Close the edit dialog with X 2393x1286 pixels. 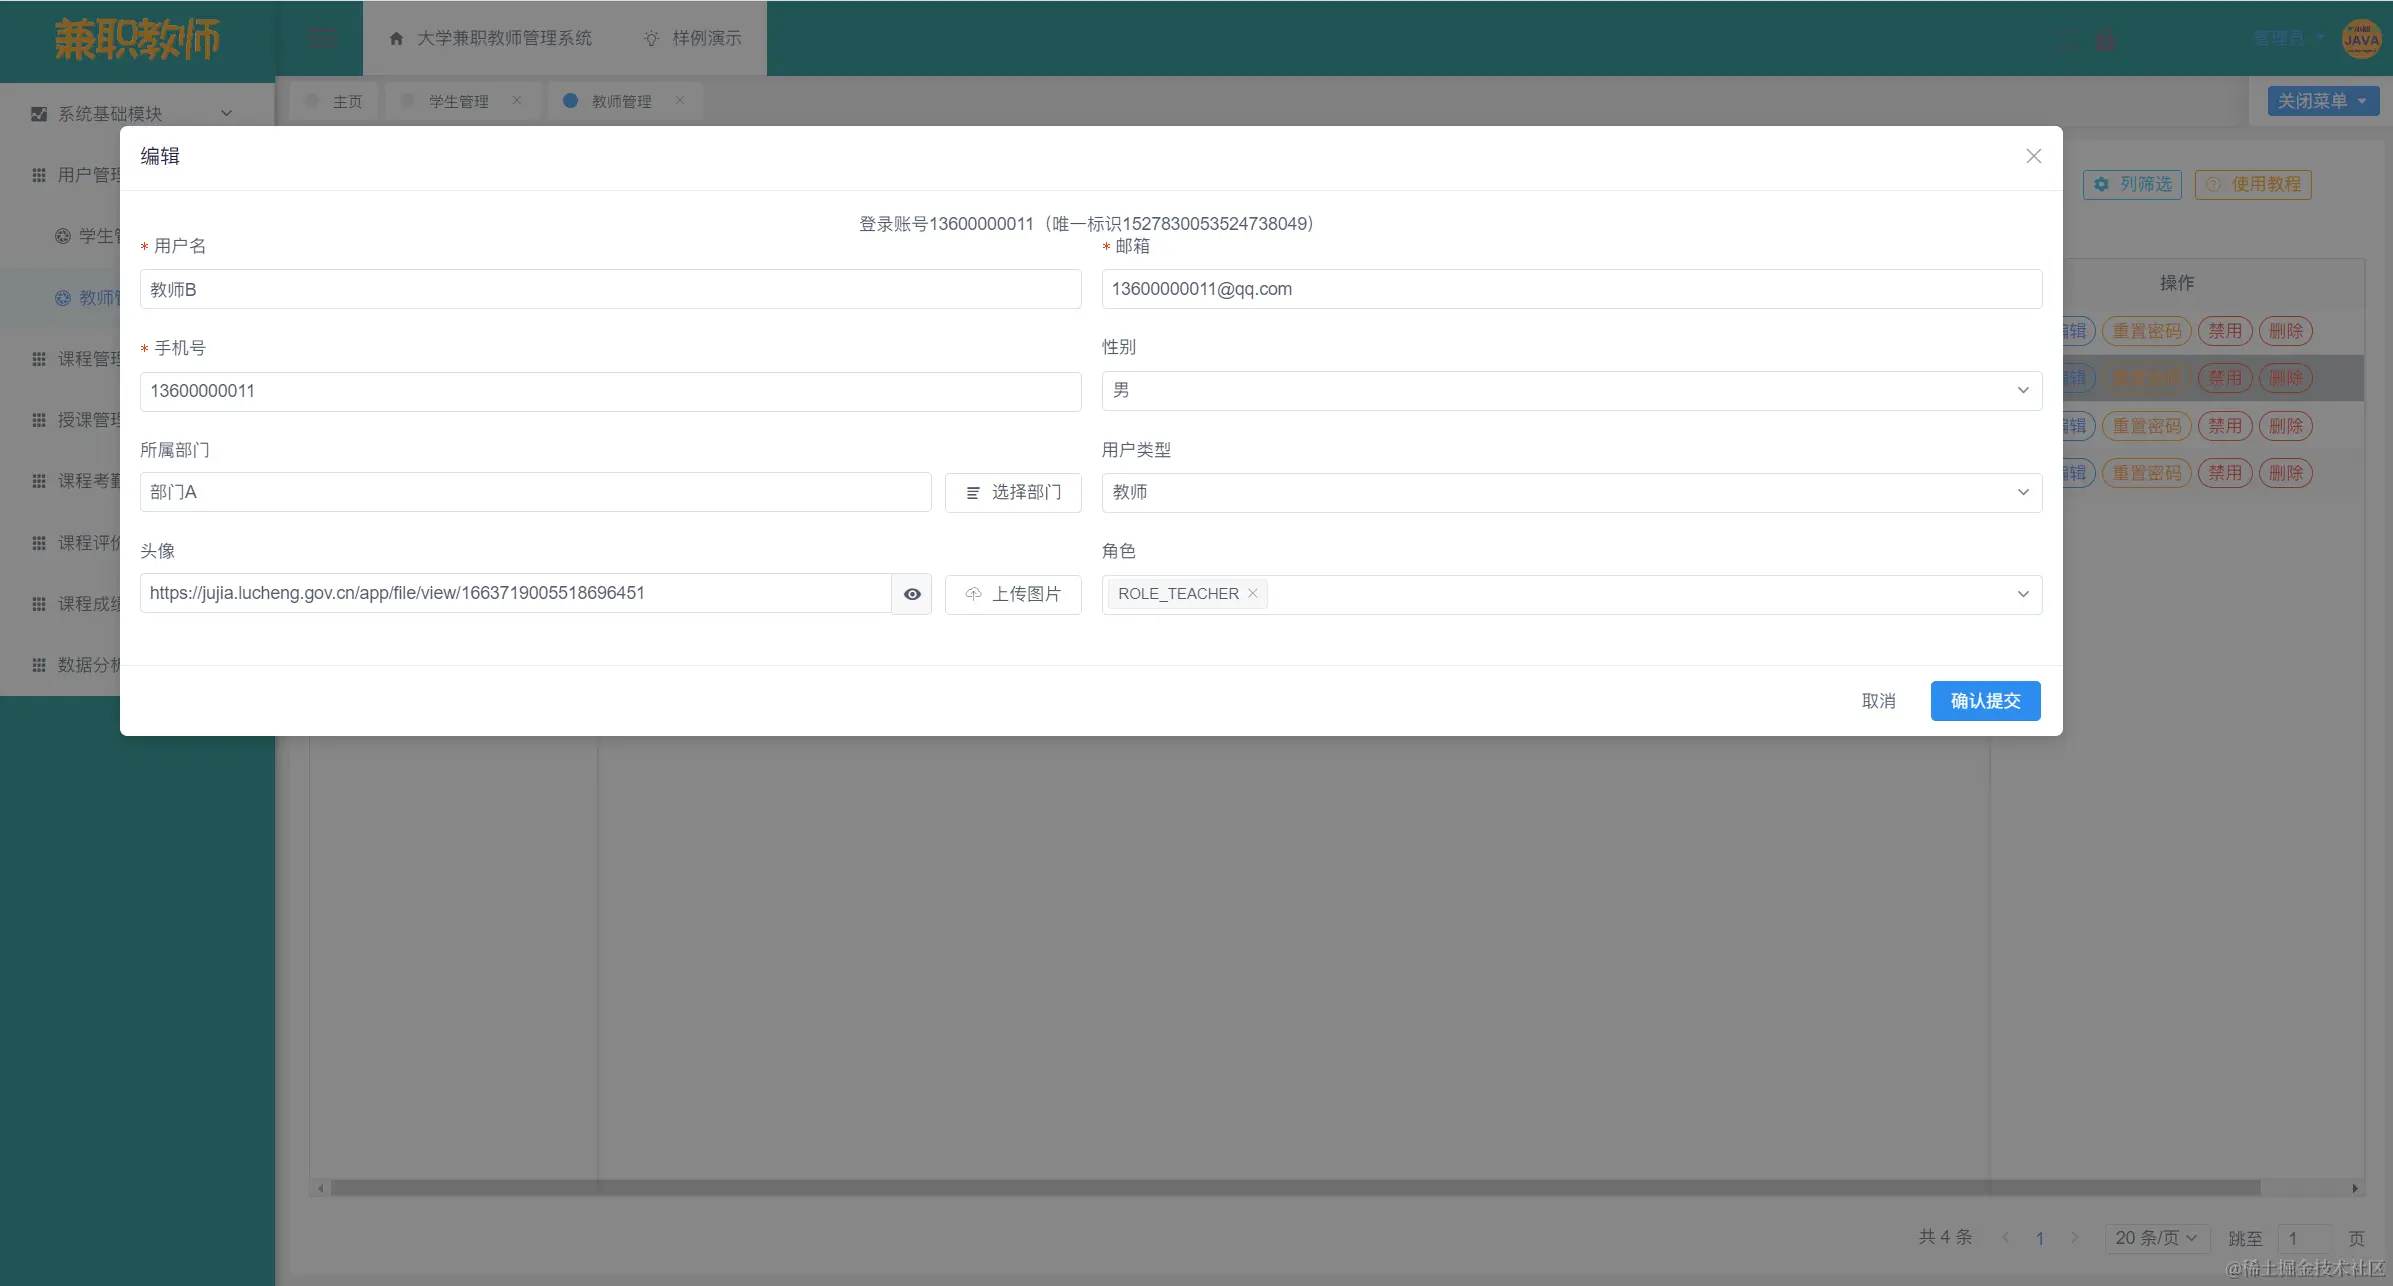(2033, 156)
